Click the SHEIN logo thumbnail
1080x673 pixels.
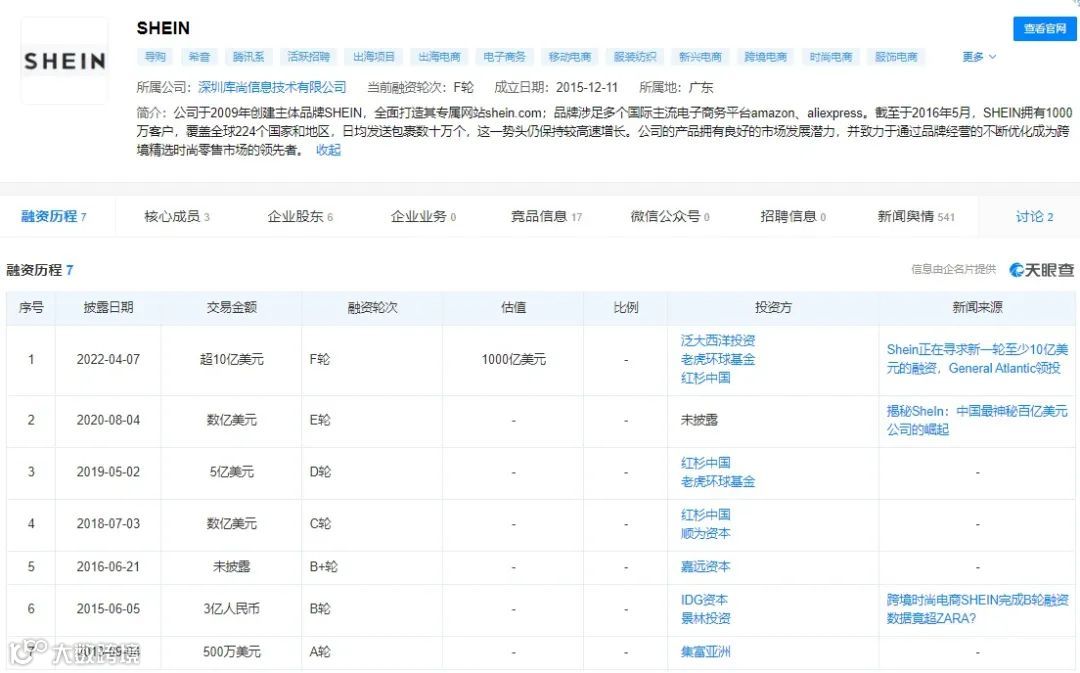(x=65, y=61)
